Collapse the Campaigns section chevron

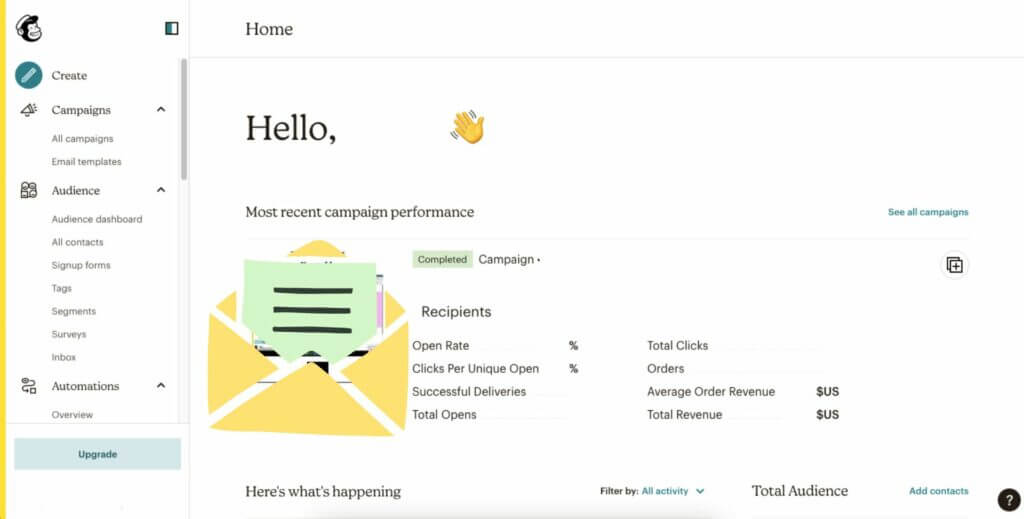[x=161, y=110]
